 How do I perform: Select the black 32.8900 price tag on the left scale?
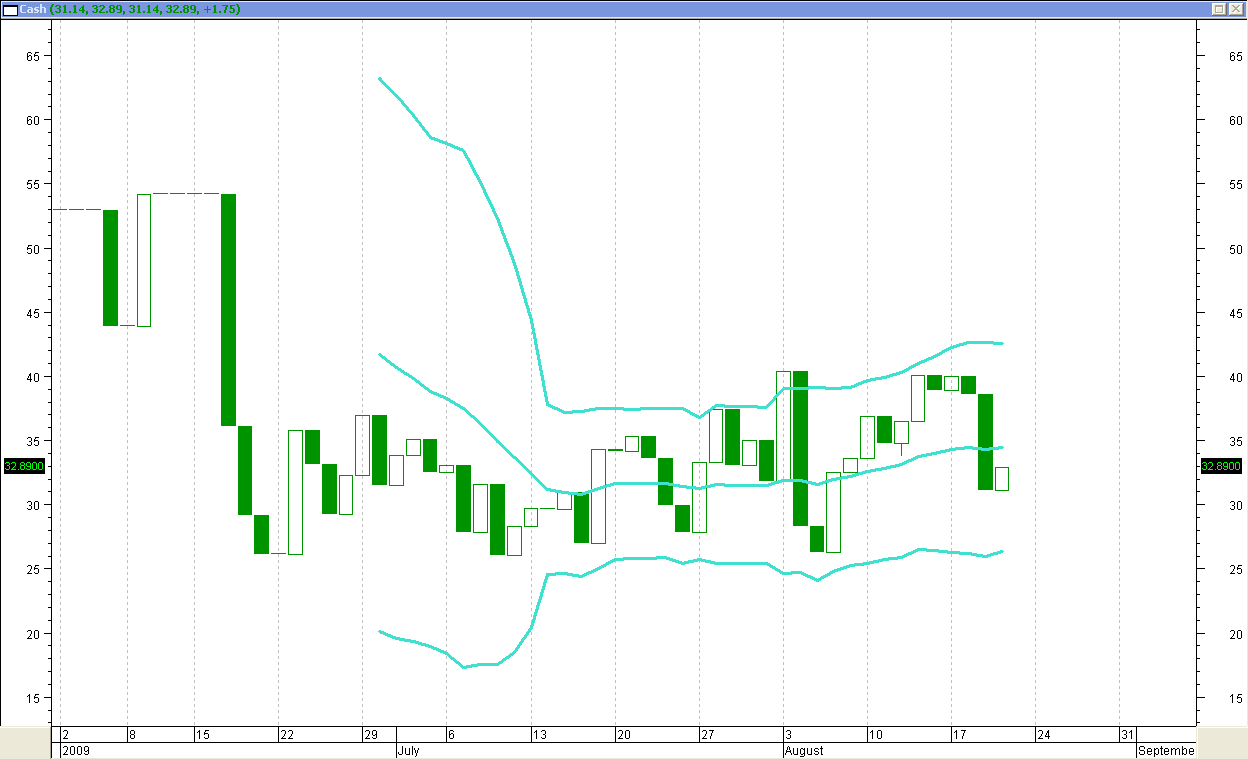click(25, 466)
